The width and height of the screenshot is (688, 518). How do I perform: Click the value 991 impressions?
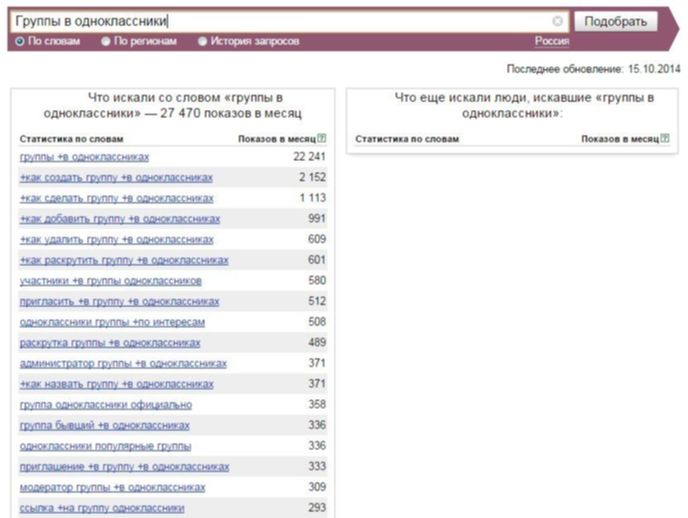click(x=317, y=218)
